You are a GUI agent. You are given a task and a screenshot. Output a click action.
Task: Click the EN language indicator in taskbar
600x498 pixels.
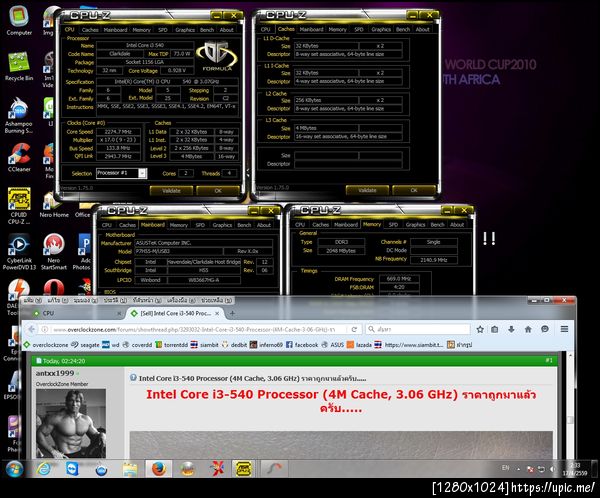pyautogui.click(x=505, y=468)
